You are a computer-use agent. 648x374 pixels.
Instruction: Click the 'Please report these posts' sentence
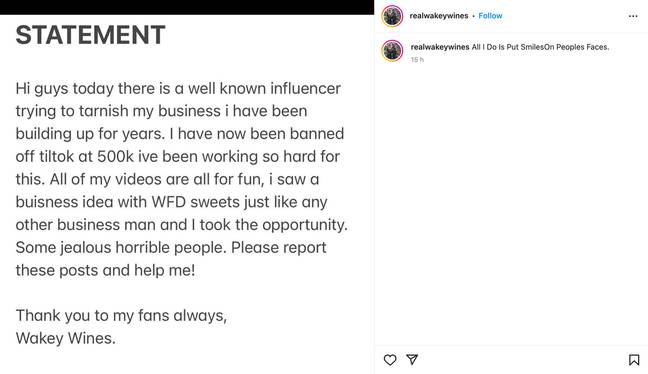171,259
